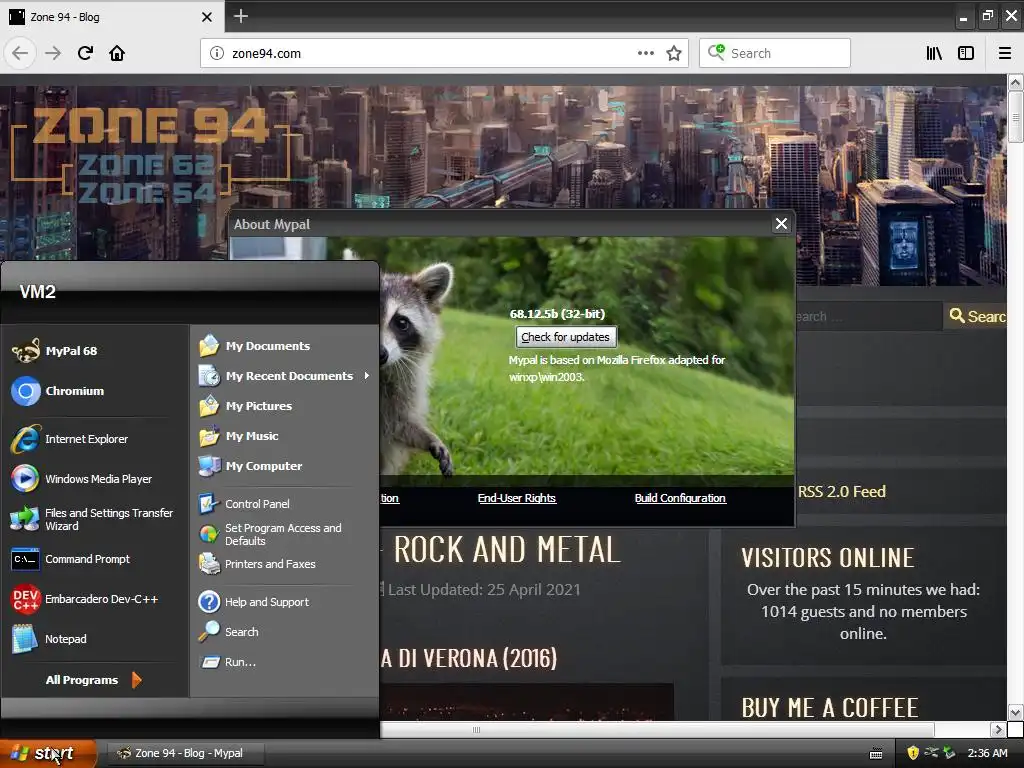Click the Start button
The image size is (1024, 768).
(x=47, y=754)
